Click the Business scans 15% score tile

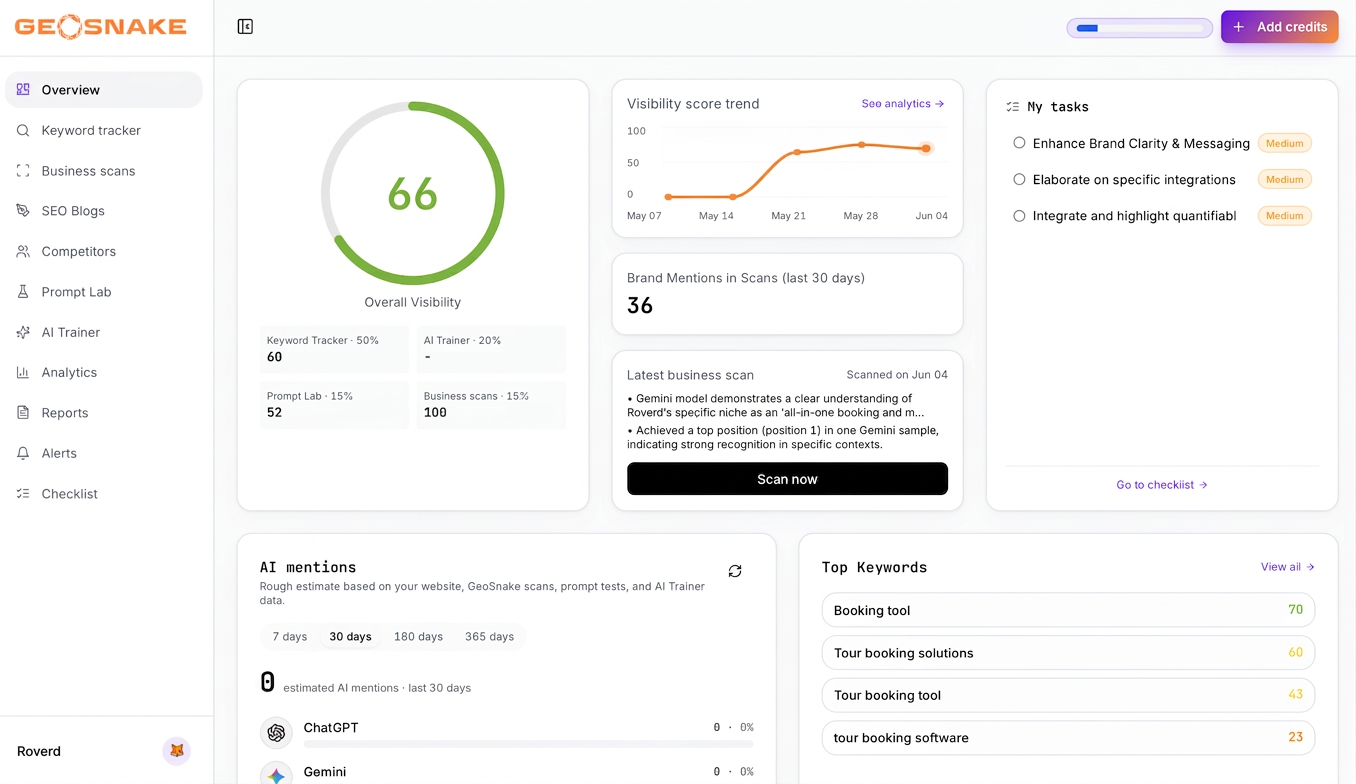click(x=491, y=405)
